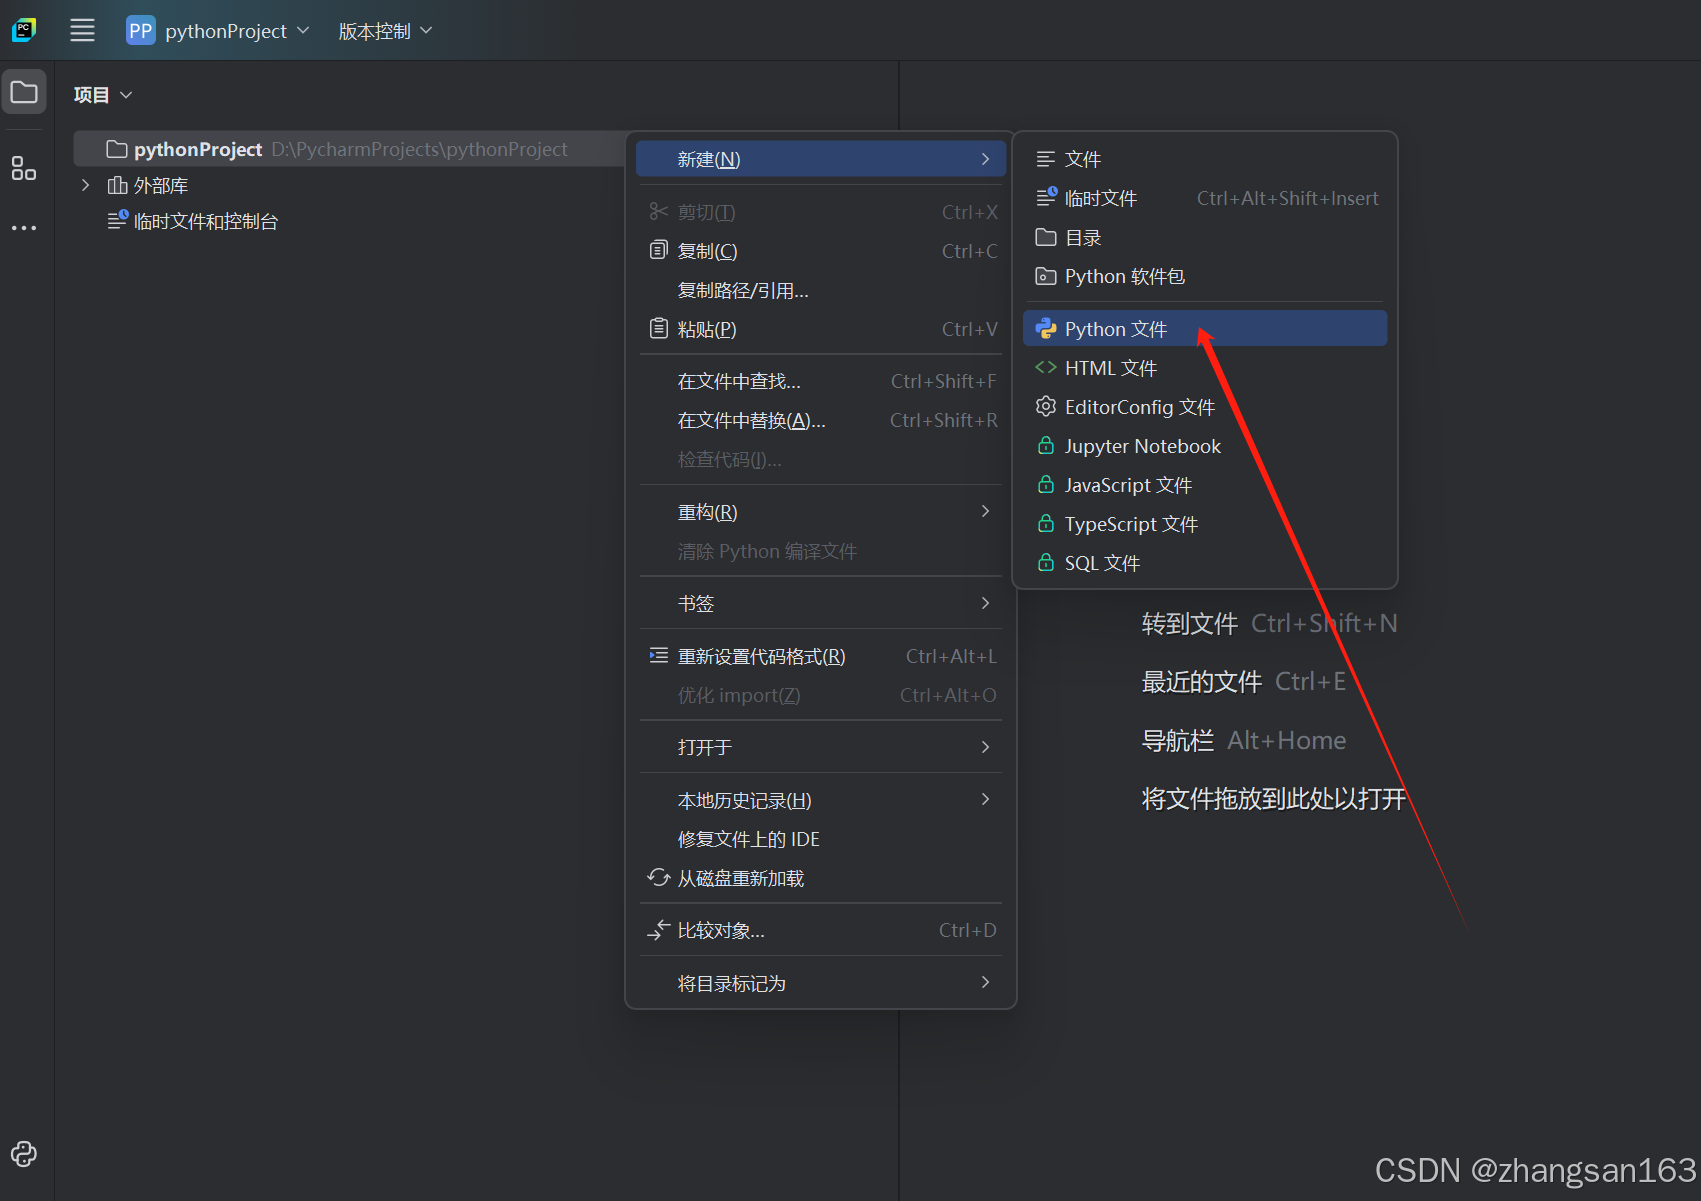The height and width of the screenshot is (1201, 1701).
Task: Click the 最近的文件 shortcut link
Action: 1201,680
